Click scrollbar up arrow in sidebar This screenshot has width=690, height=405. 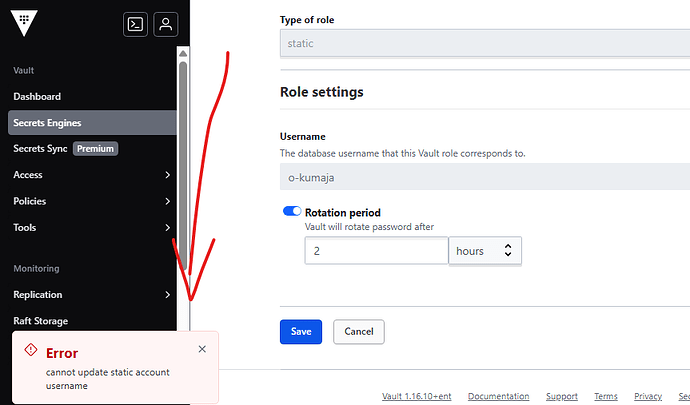(183, 54)
